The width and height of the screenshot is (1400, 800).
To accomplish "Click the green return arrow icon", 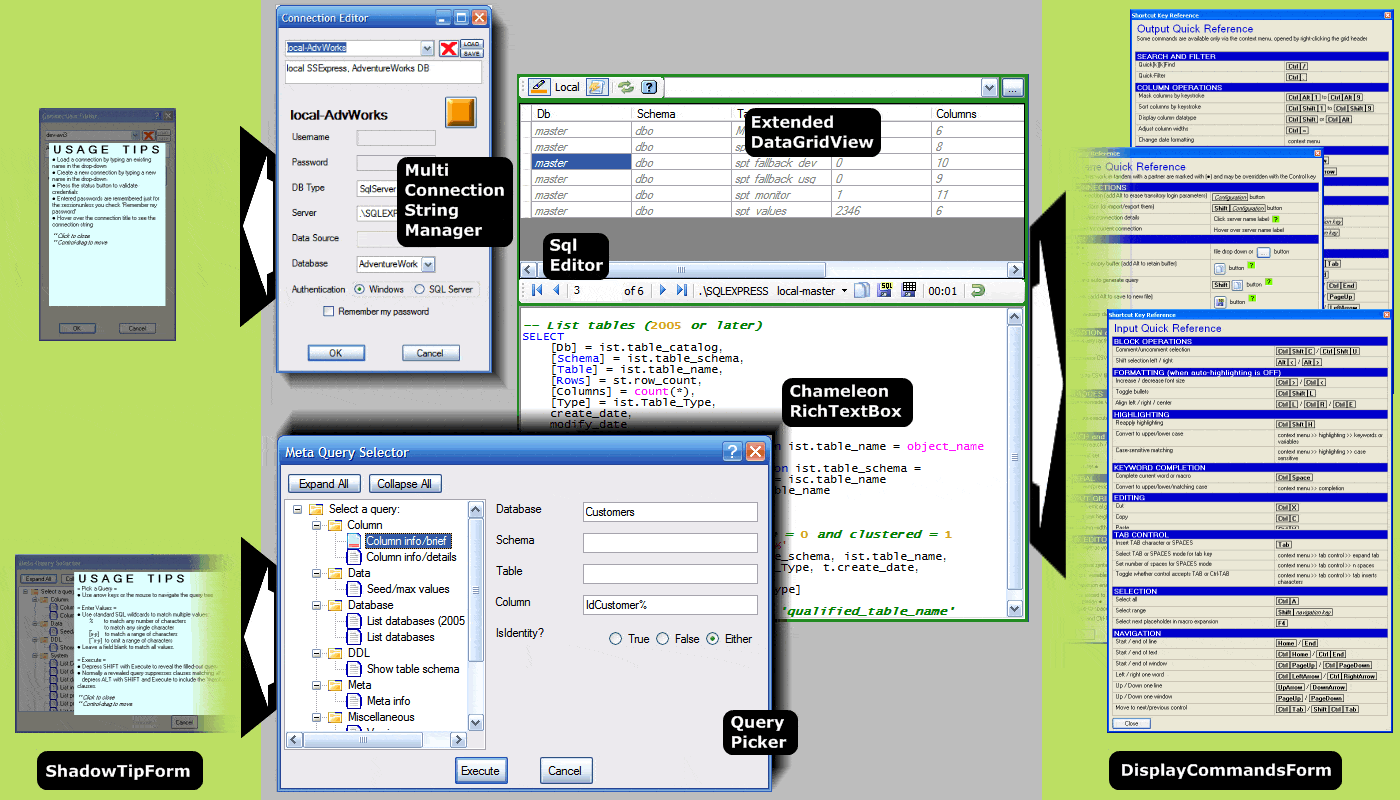I will 978,290.
